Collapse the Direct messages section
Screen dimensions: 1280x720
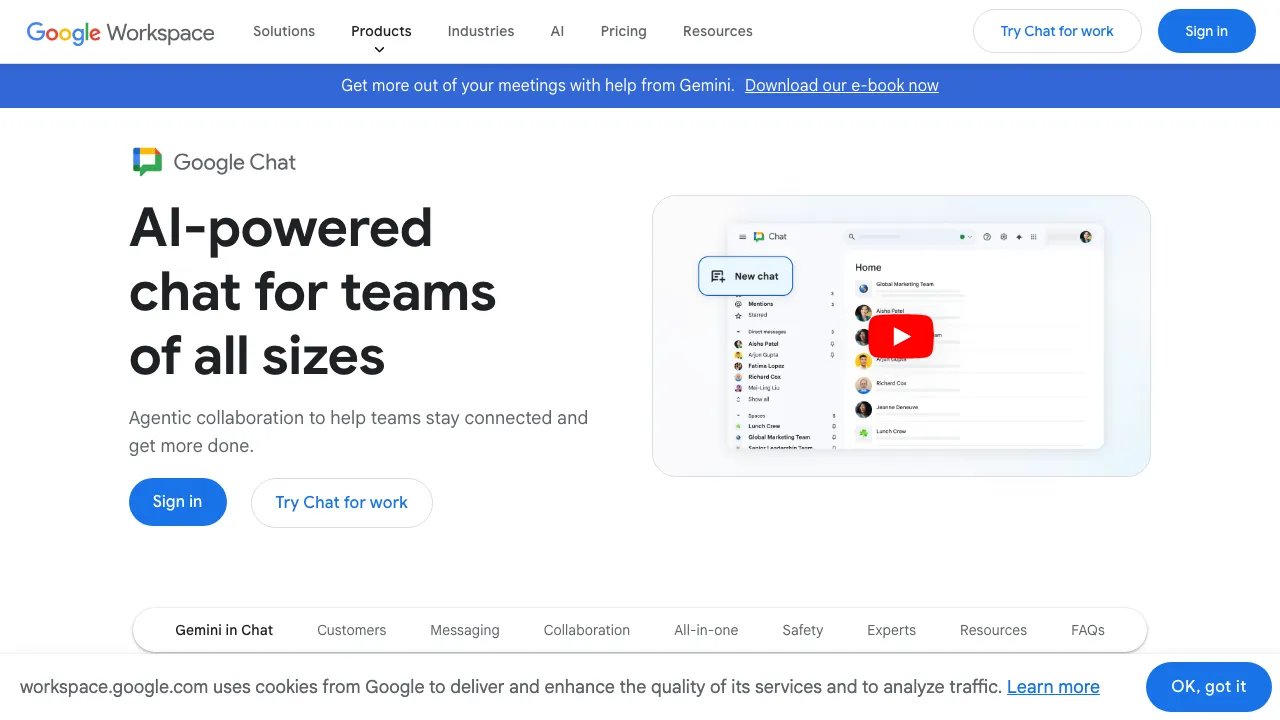pyautogui.click(x=739, y=331)
